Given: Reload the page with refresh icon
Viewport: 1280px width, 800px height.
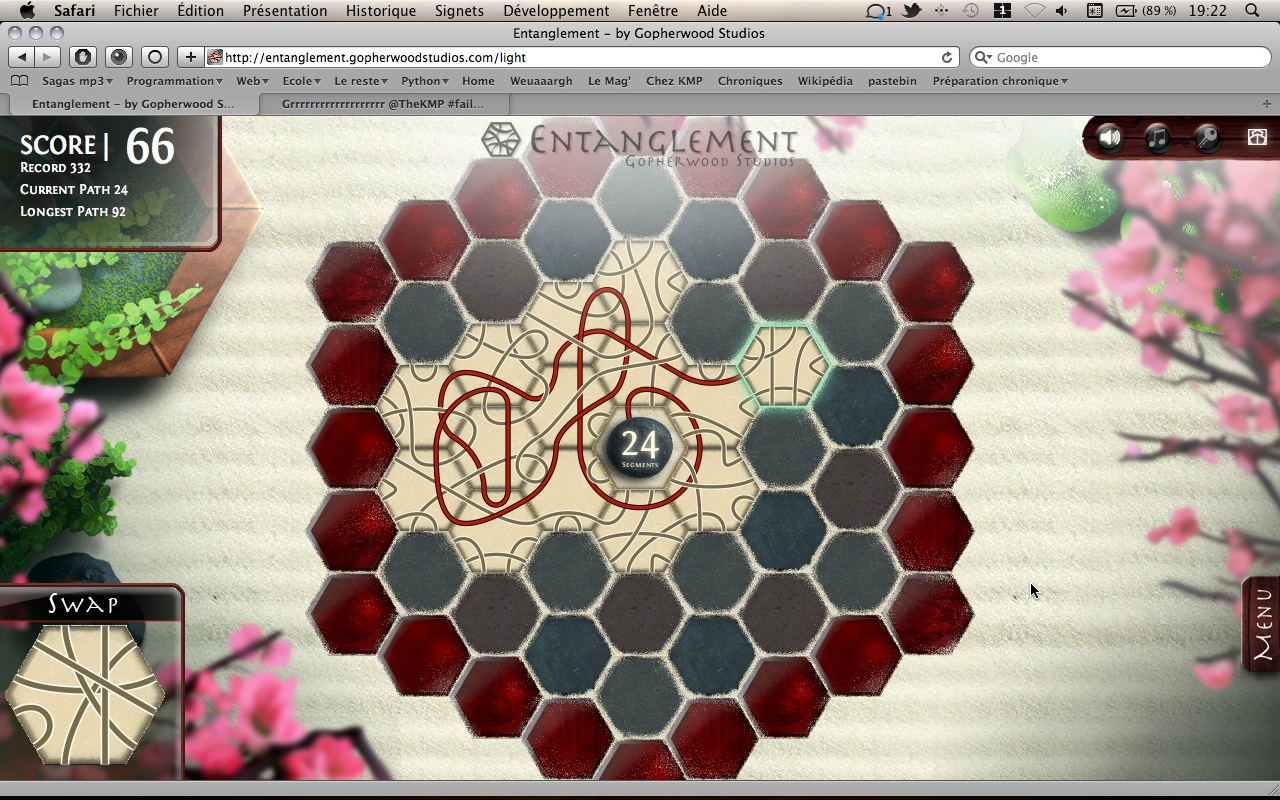Looking at the screenshot, I should [x=946, y=57].
